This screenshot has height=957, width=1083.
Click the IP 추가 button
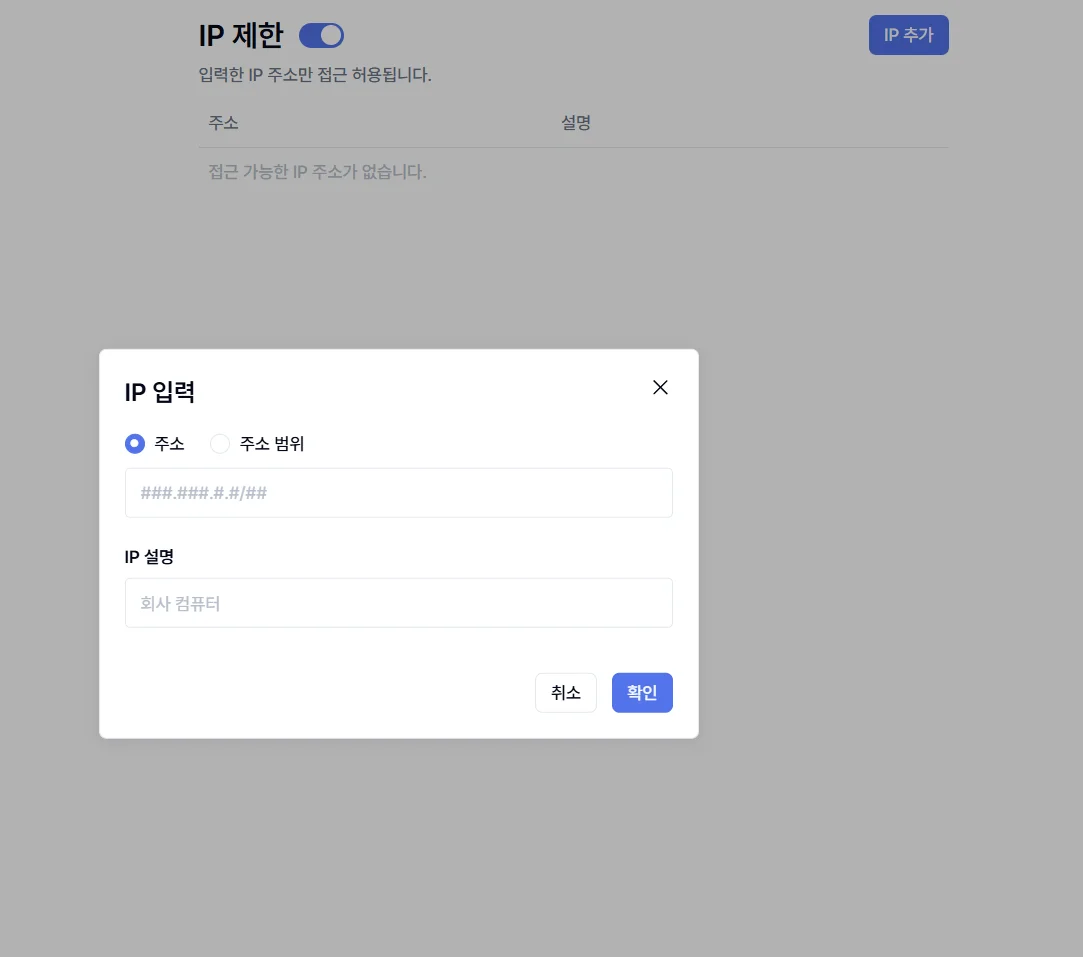tap(908, 35)
